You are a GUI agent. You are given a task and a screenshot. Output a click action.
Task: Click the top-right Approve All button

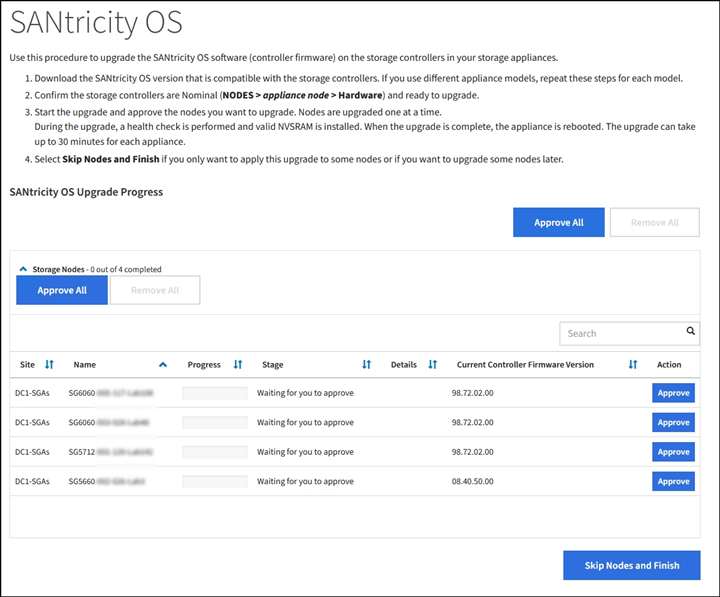[558, 223]
